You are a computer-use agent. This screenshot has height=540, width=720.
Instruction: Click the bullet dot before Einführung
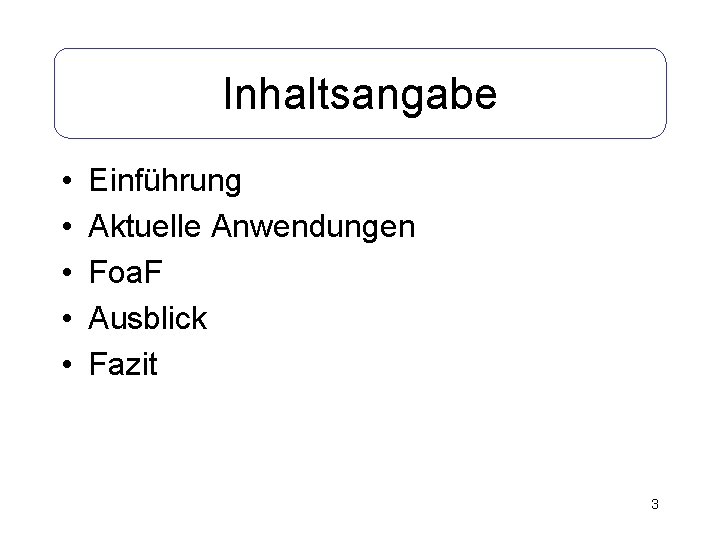[67, 180]
